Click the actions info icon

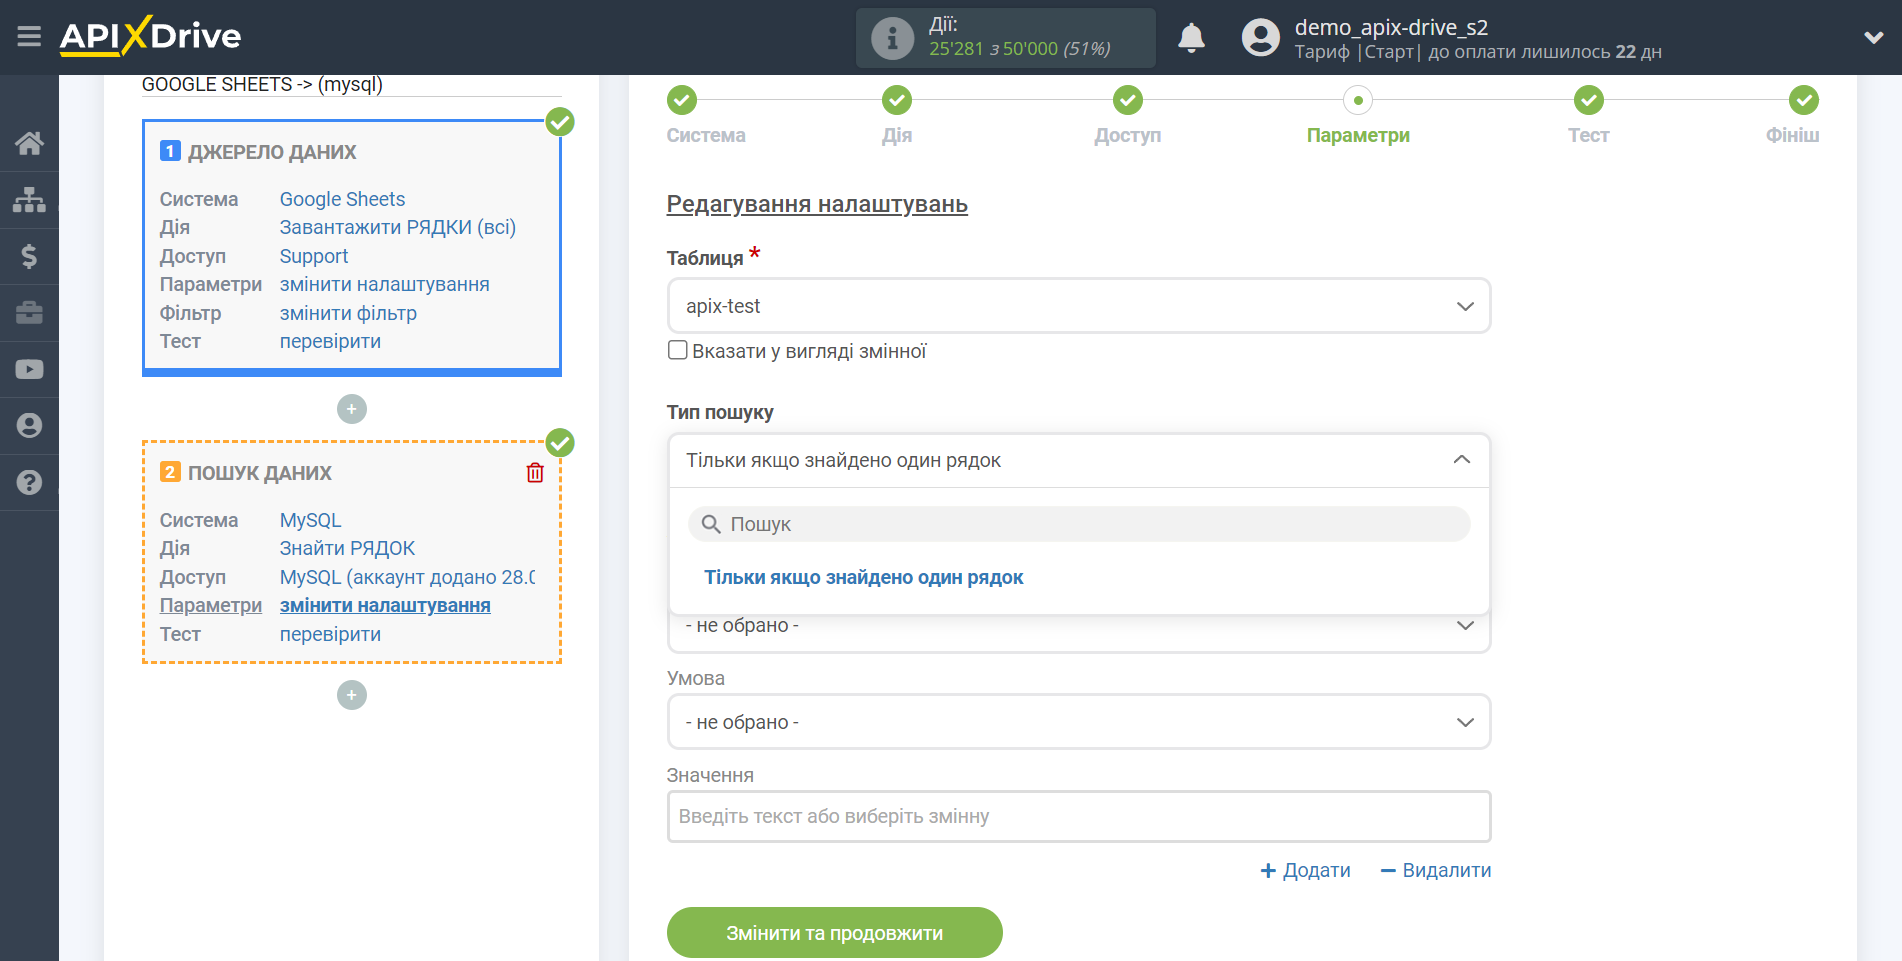pos(892,38)
